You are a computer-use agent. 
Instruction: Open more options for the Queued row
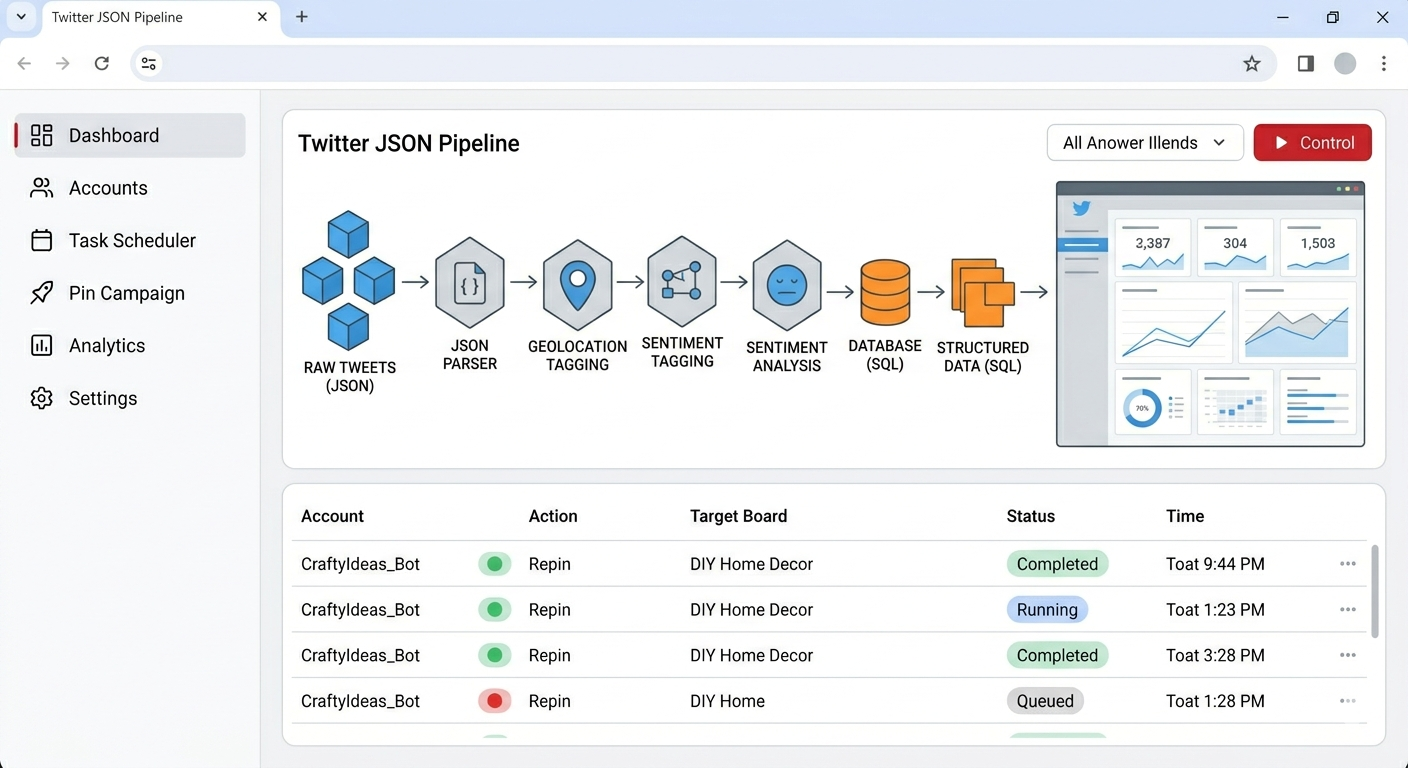tap(1348, 701)
